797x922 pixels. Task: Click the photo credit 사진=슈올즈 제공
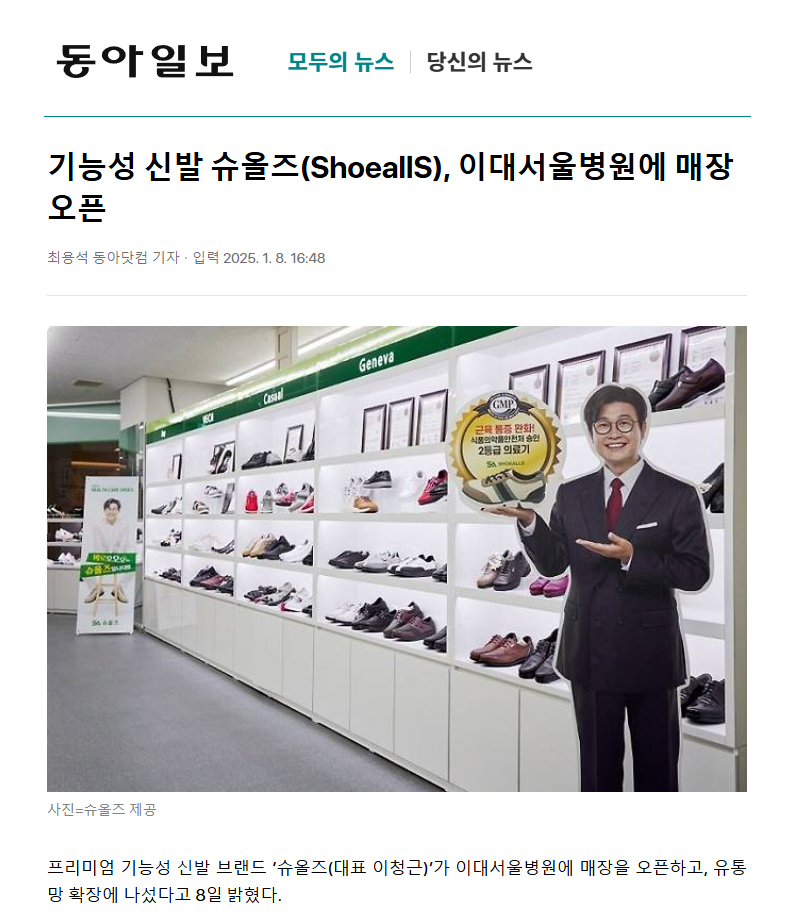[102, 810]
